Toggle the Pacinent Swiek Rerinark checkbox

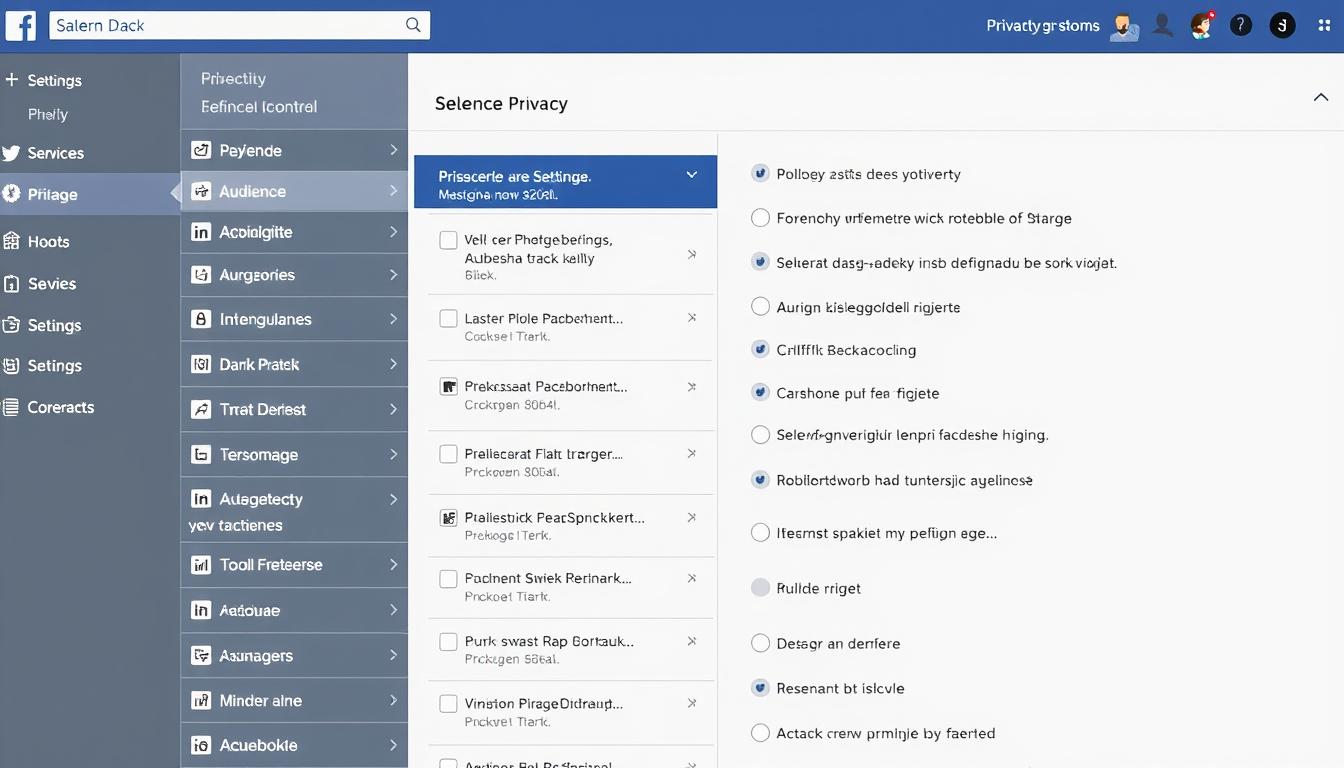[448, 579]
